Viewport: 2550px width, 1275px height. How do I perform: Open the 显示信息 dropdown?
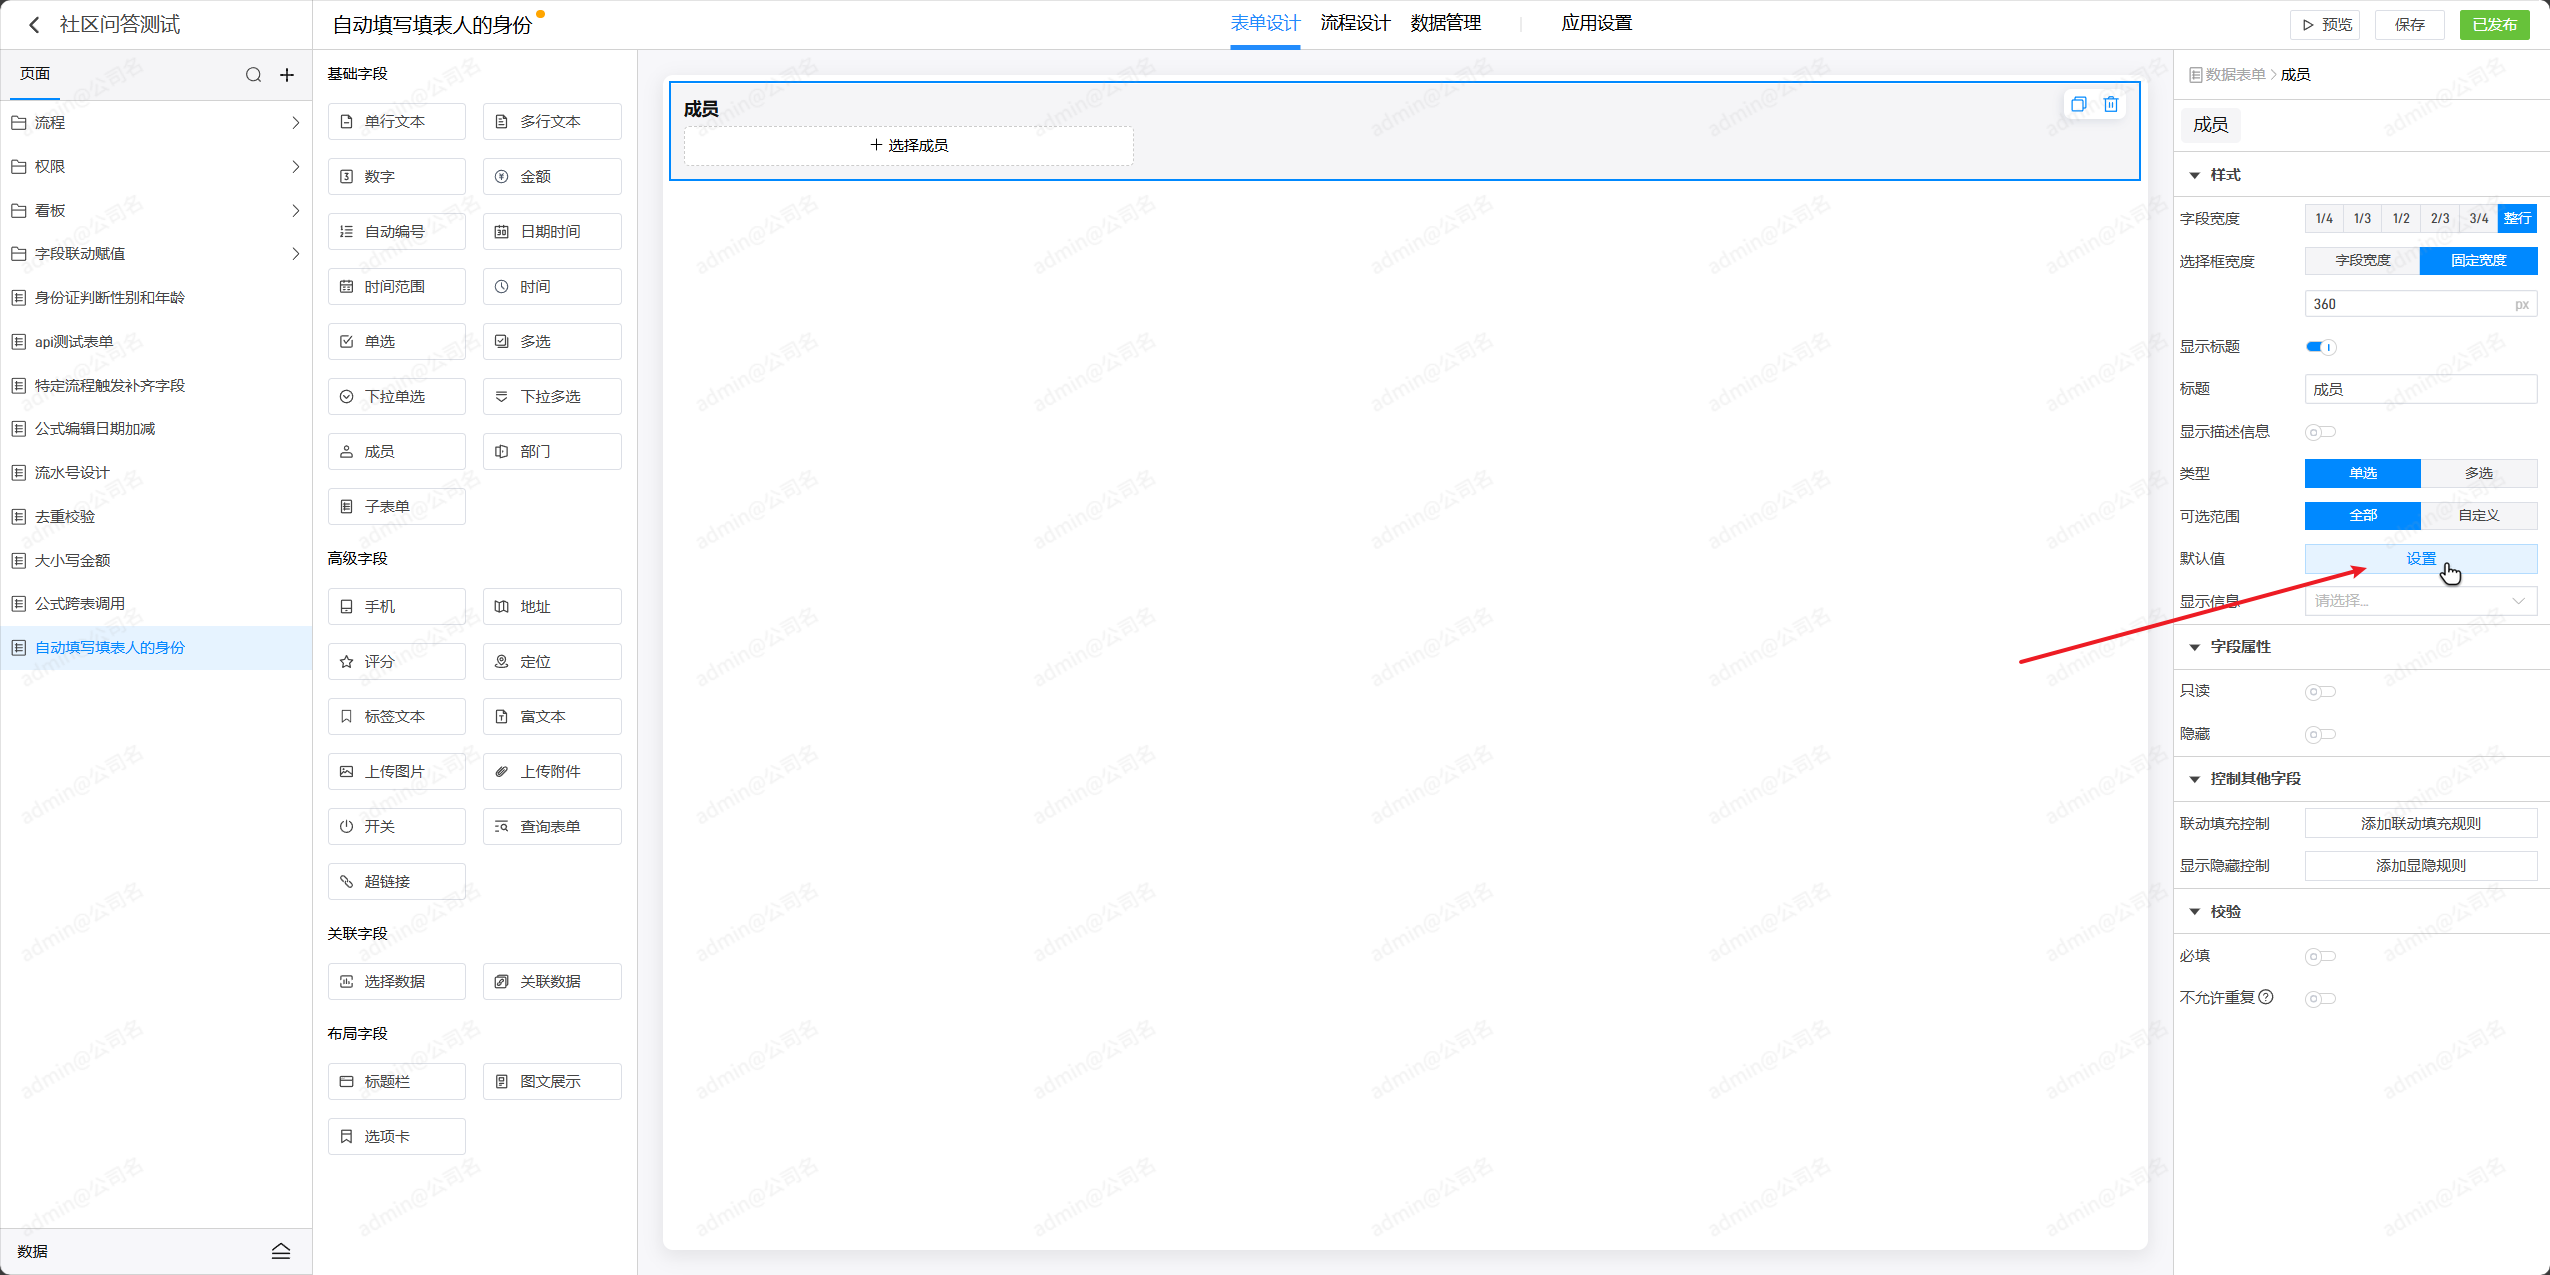pyautogui.click(x=2420, y=601)
